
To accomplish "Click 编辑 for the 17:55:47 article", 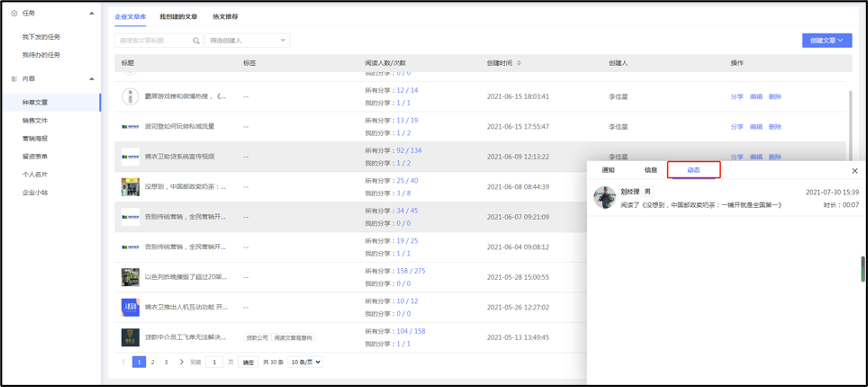I will 756,127.
